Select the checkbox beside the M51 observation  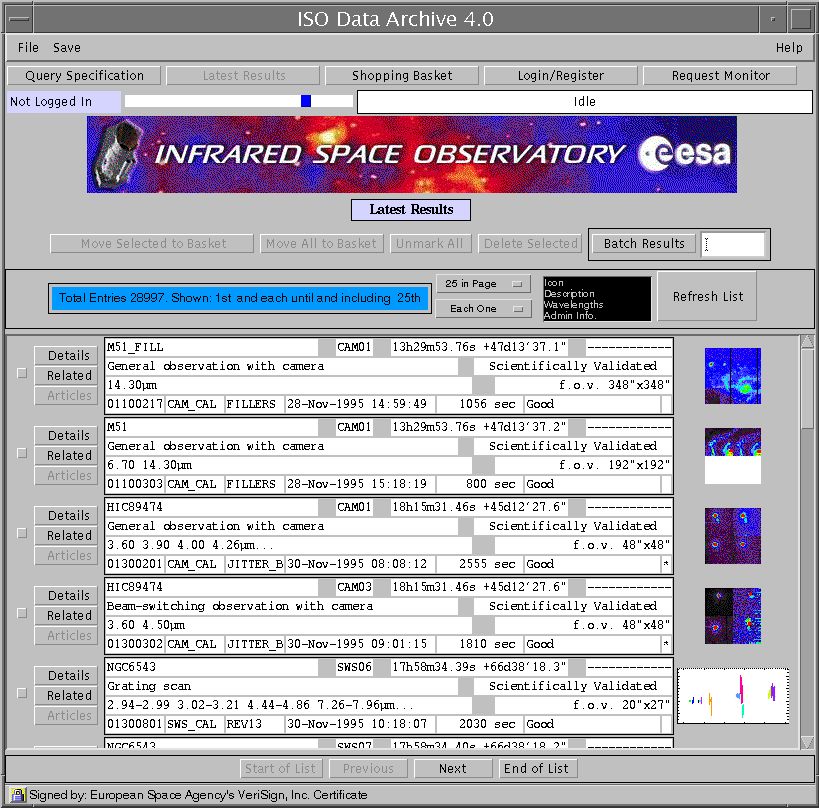pos(22,454)
